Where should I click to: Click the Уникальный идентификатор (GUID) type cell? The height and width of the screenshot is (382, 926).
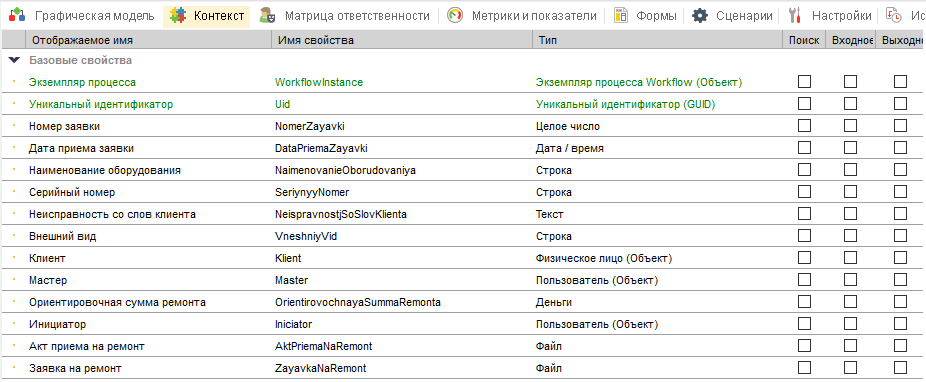626,105
